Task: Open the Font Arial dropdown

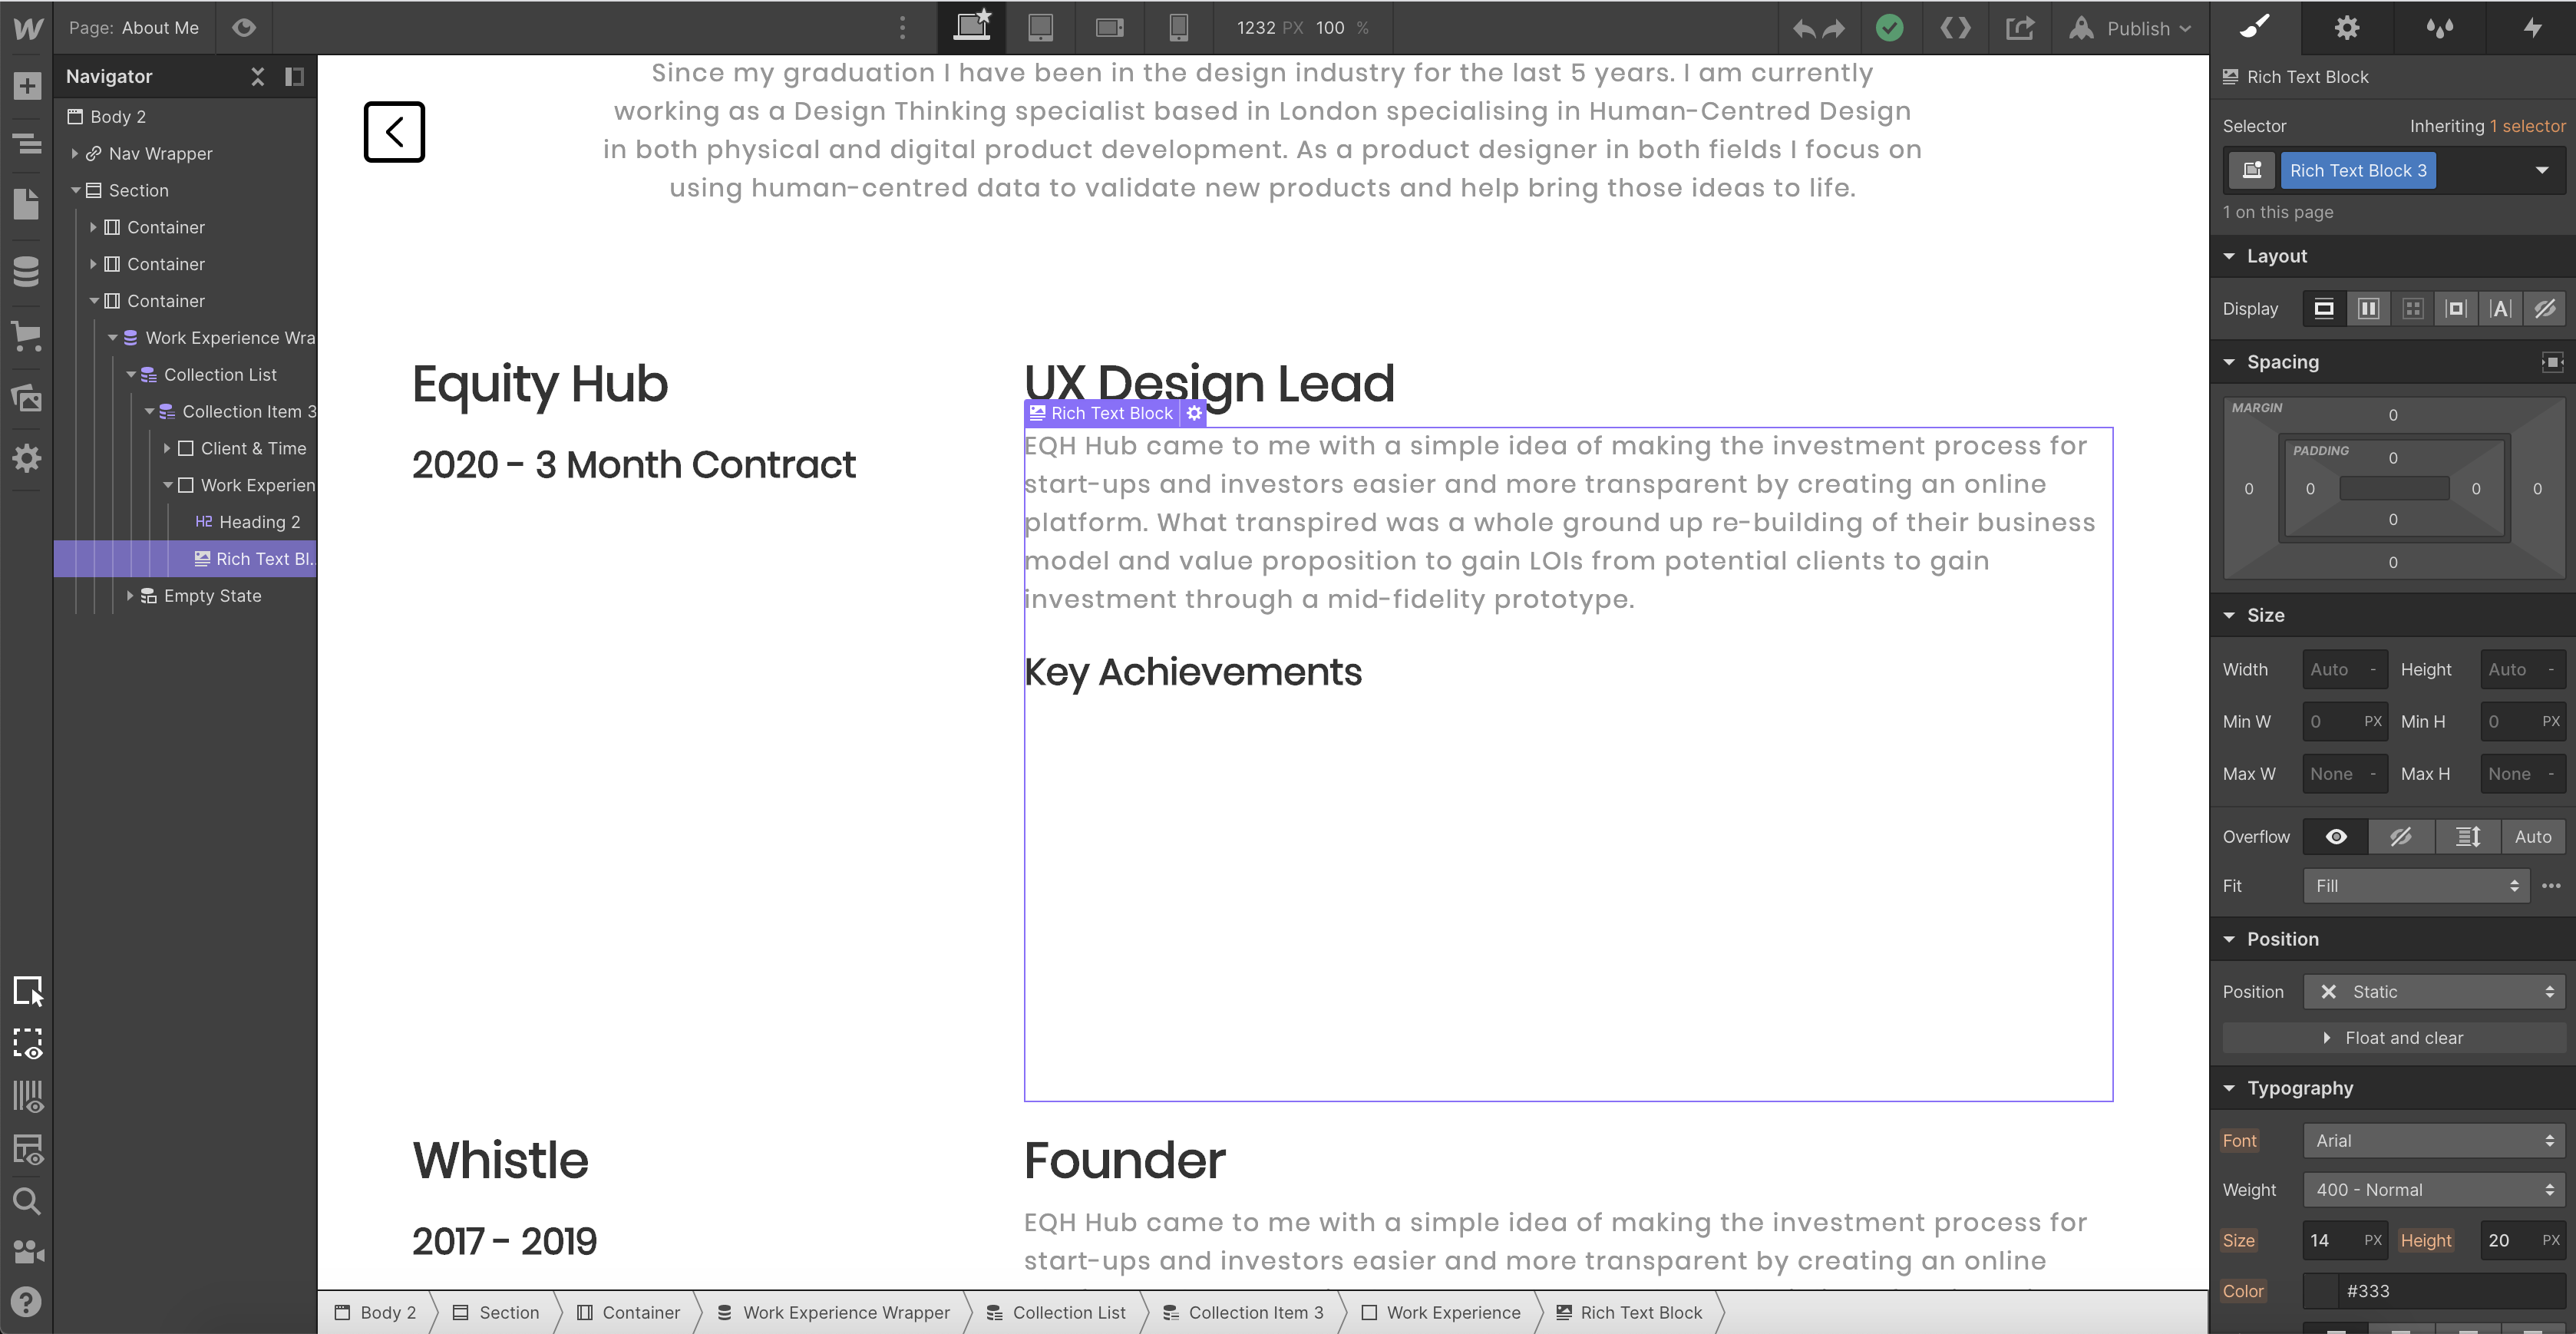Action: 2434,1141
